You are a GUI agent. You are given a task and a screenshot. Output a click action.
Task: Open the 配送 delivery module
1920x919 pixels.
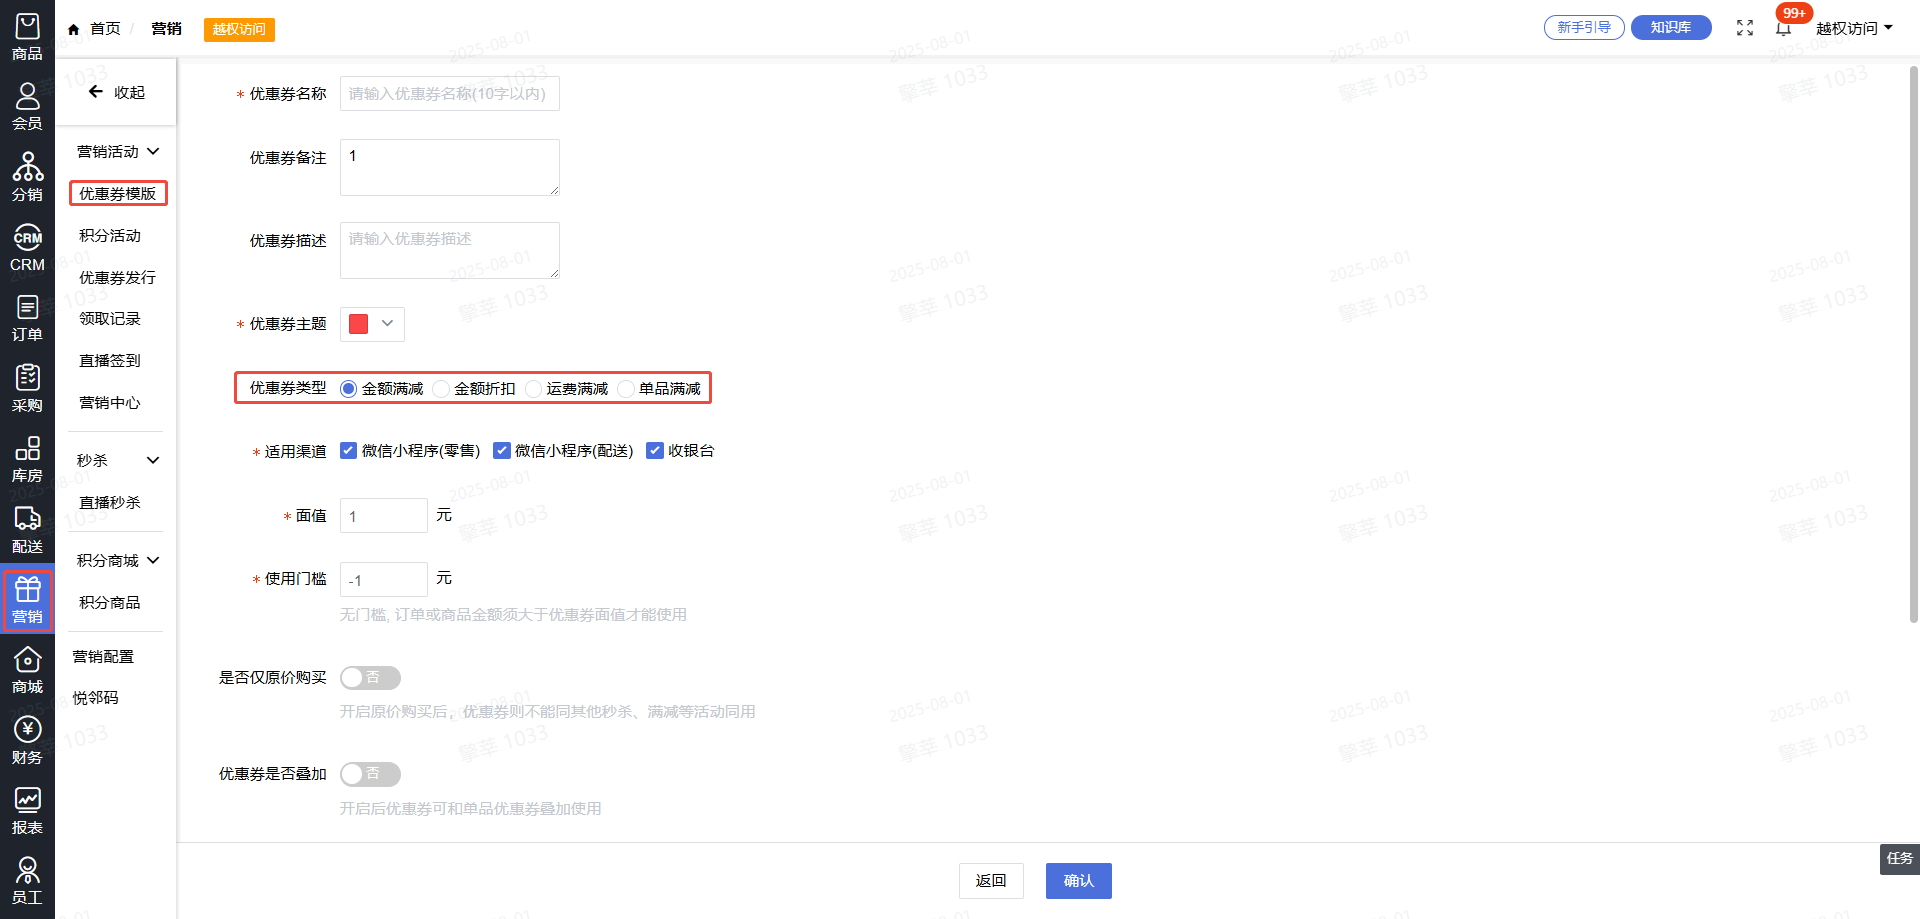tap(27, 530)
